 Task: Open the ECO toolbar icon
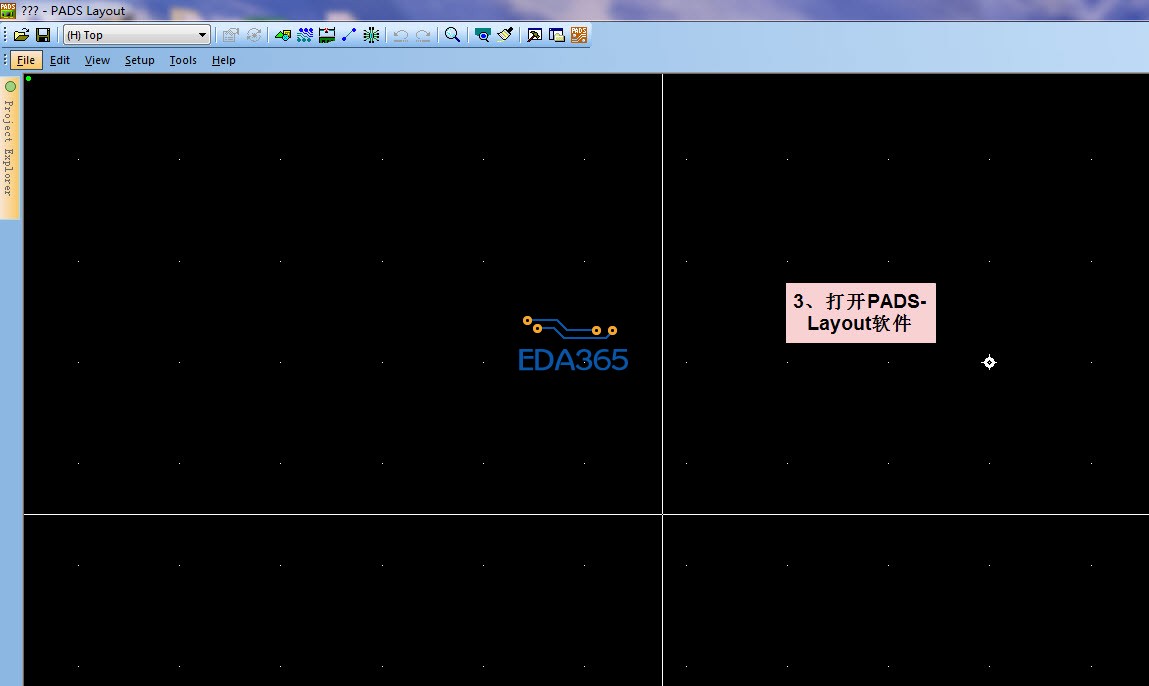tap(349, 34)
